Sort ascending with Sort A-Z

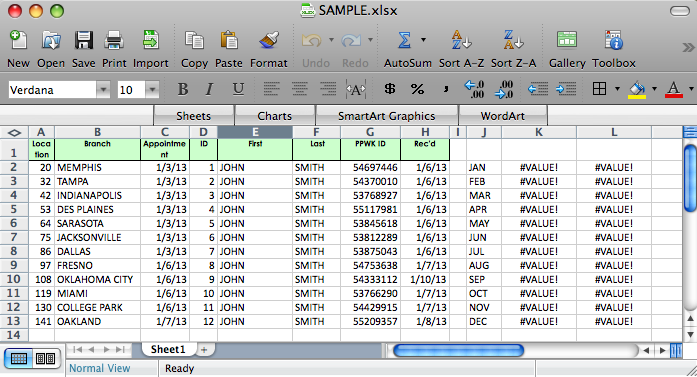pos(461,40)
